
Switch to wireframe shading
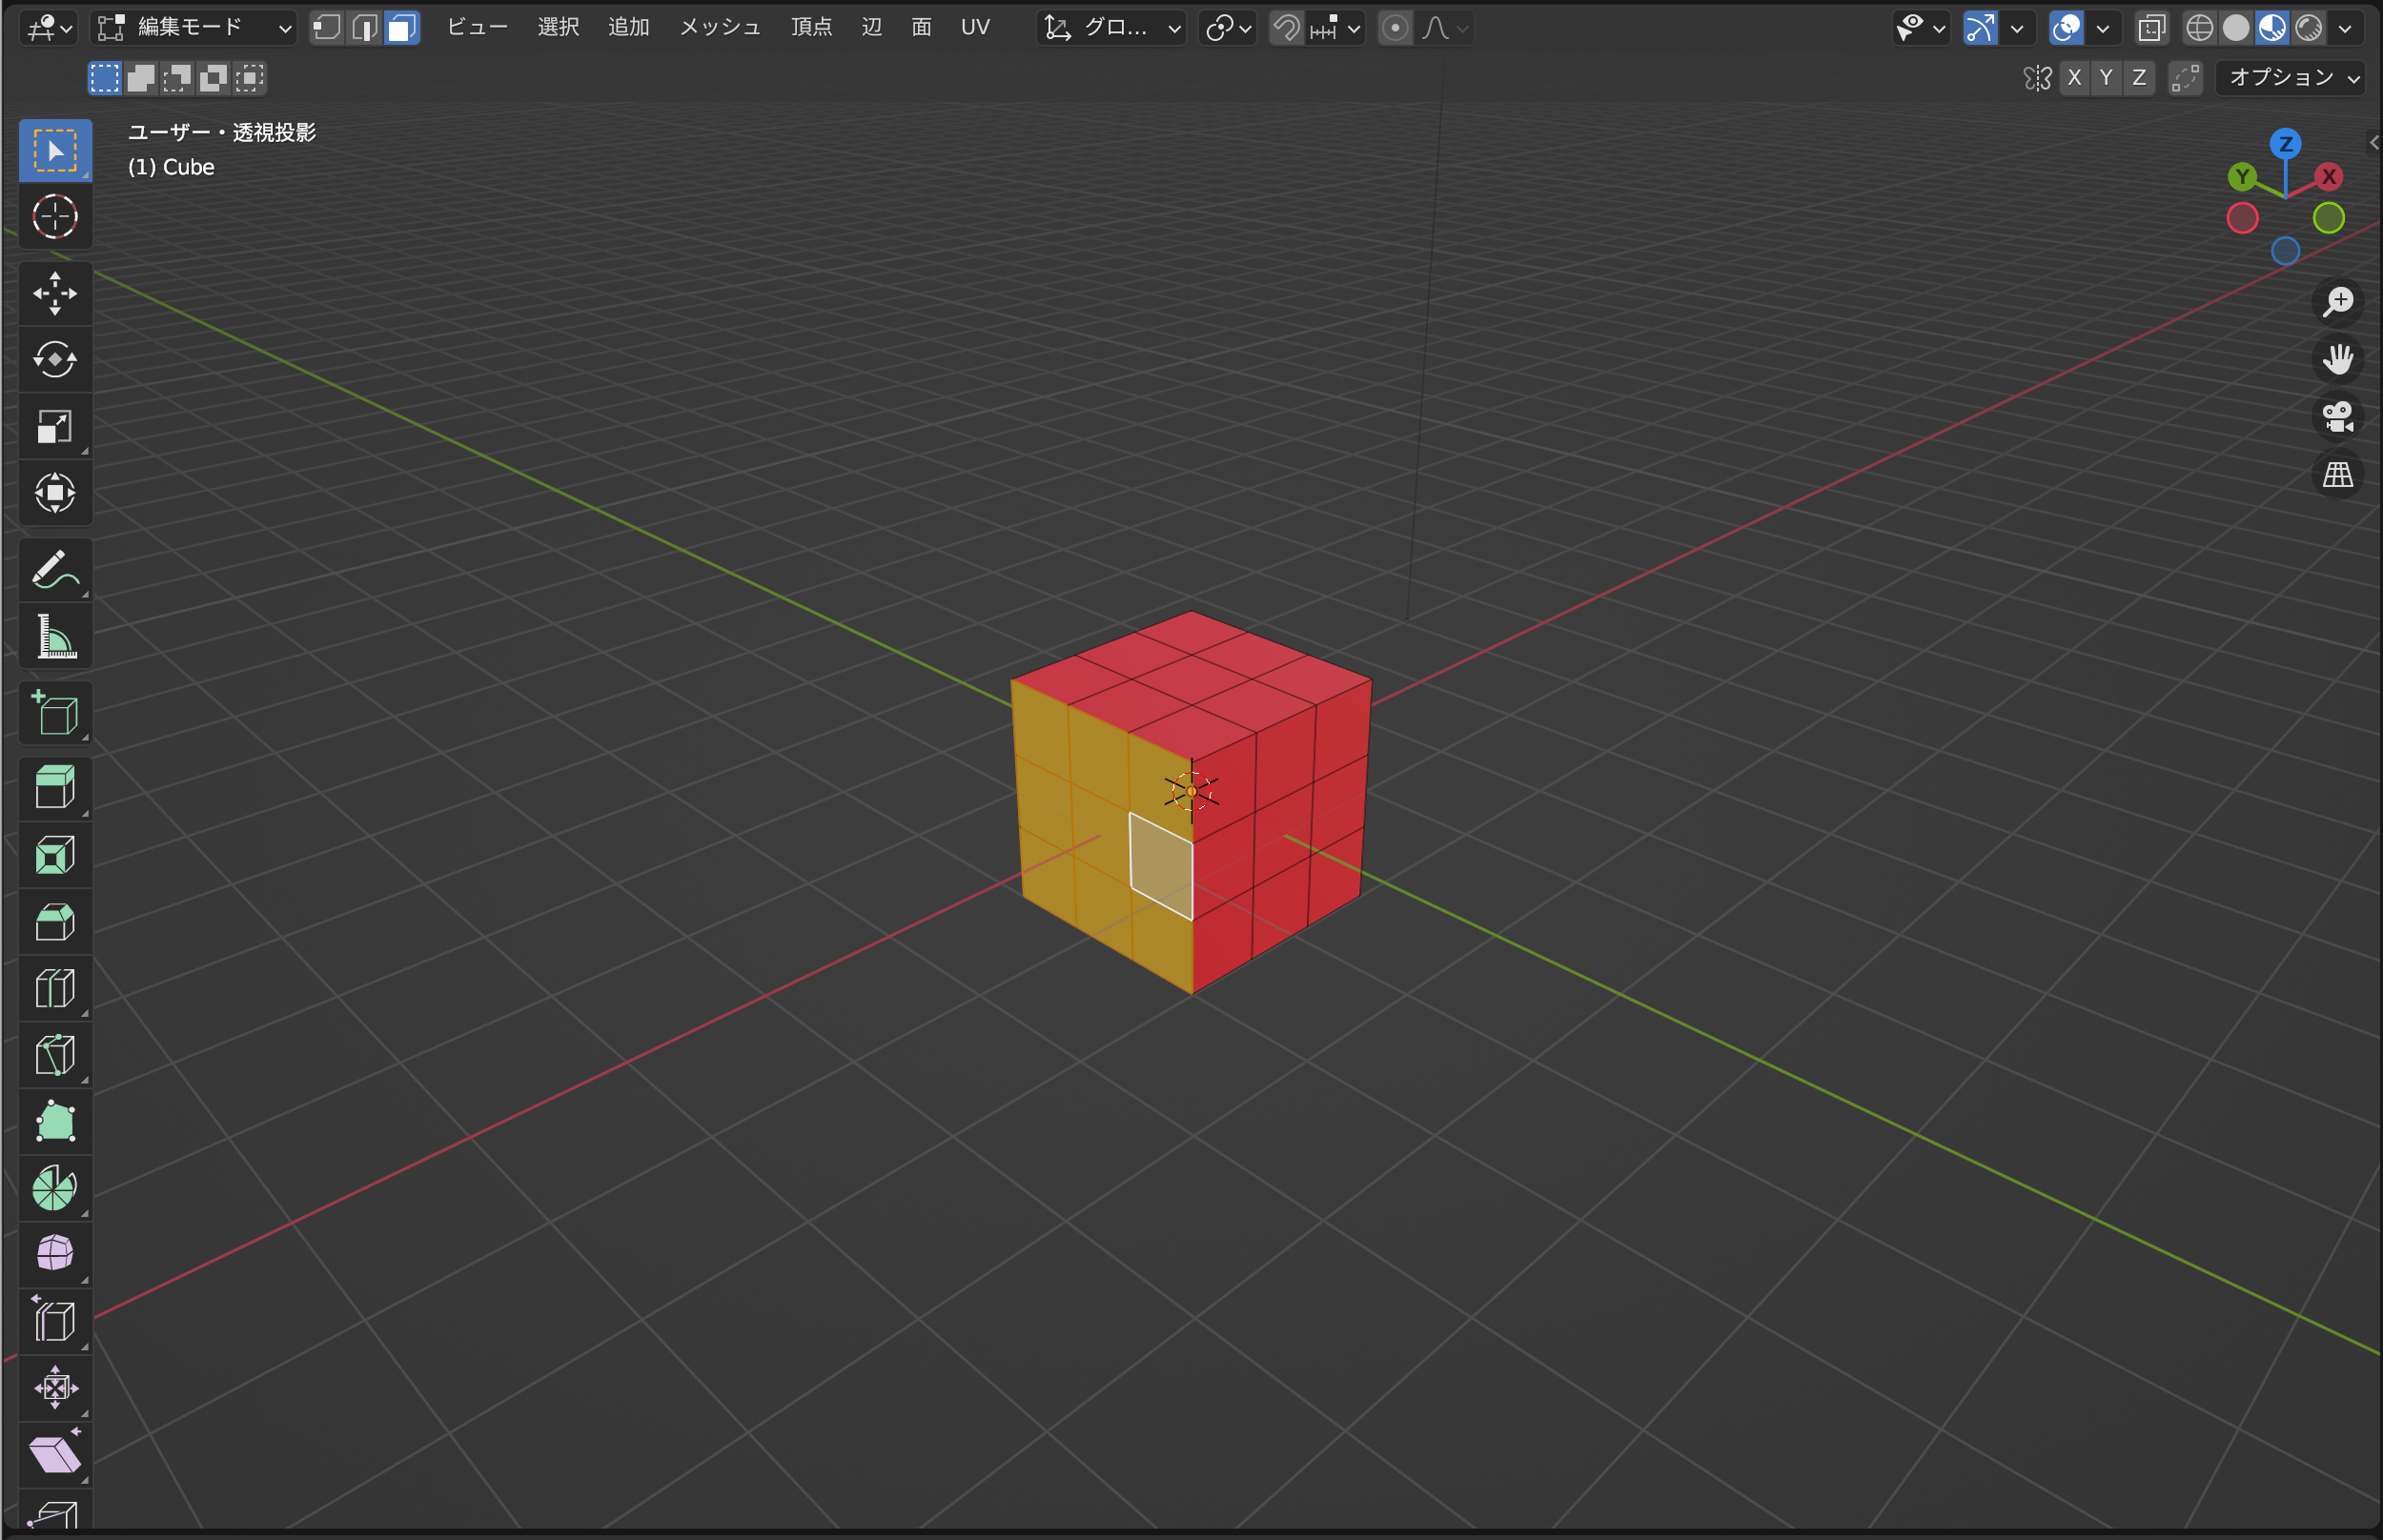click(x=2199, y=28)
